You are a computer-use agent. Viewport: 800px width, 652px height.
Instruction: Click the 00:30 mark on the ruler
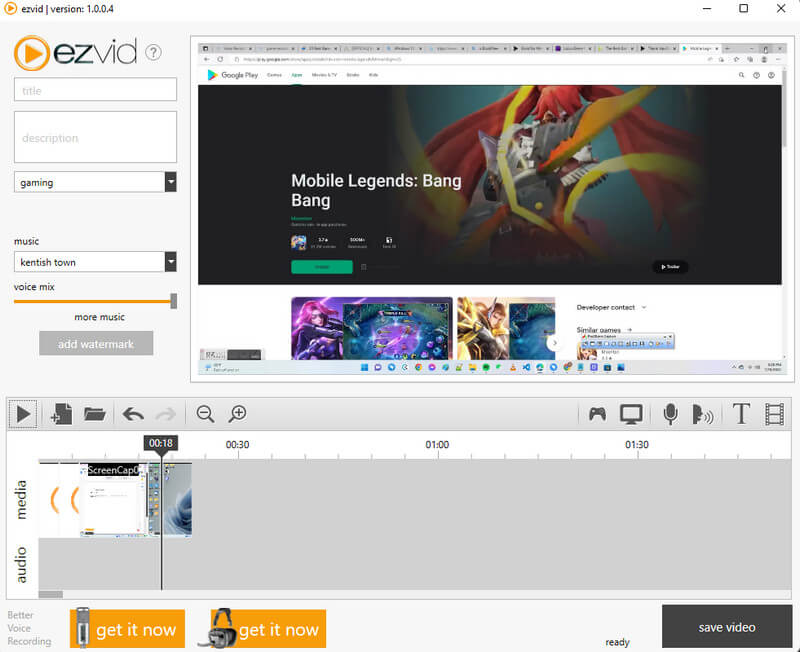click(x=238, y=444)
